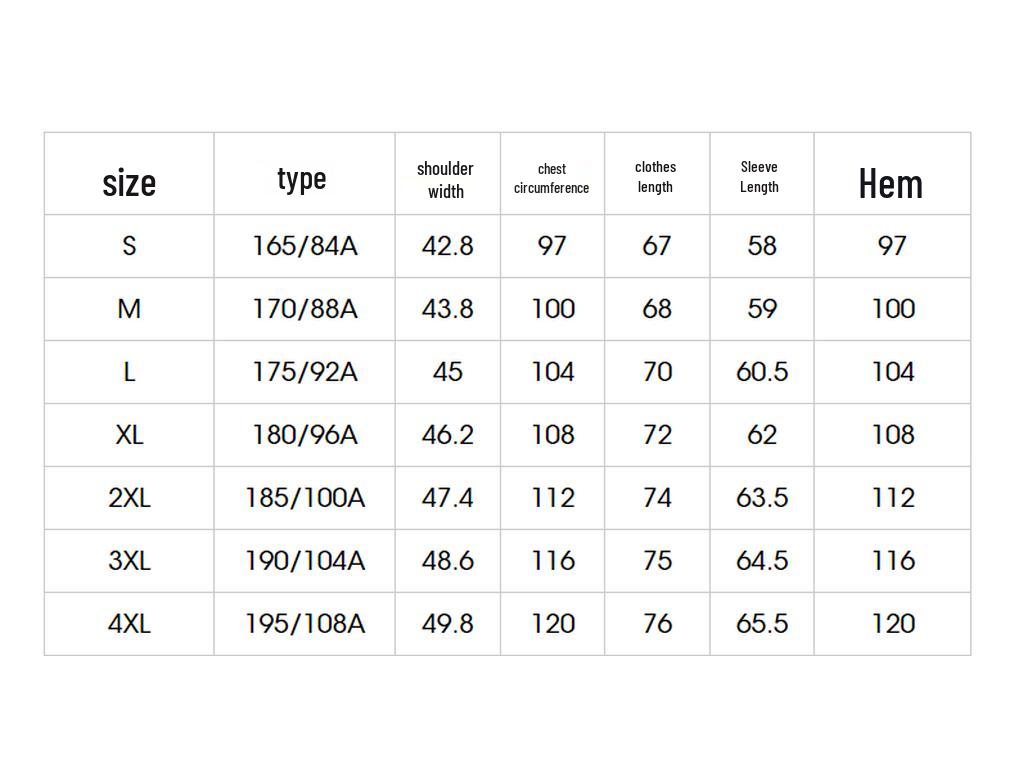Select the 165/84A type cell
The image size is (1015, 762).
point(305,246)
